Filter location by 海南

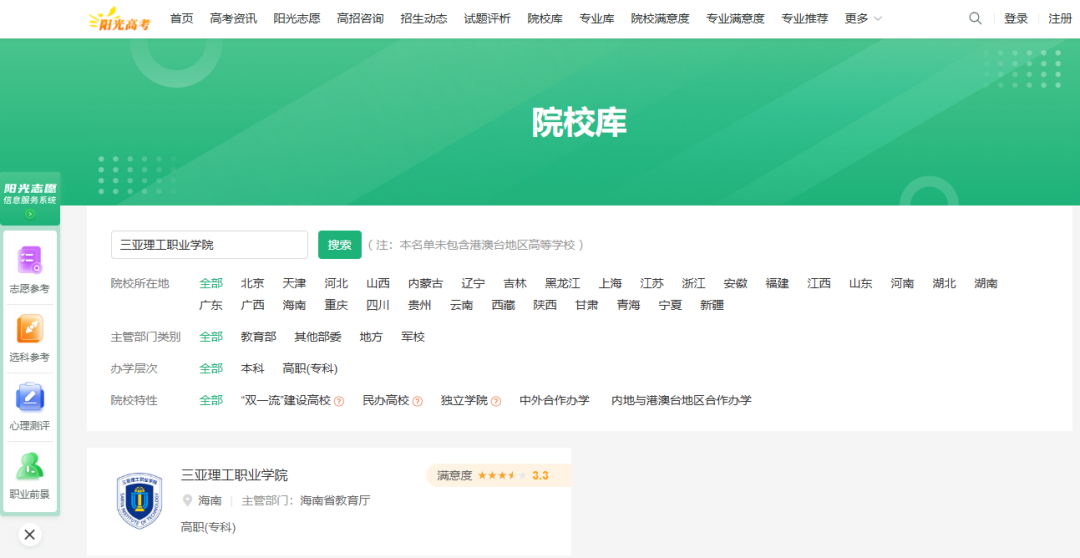point(294,305)
